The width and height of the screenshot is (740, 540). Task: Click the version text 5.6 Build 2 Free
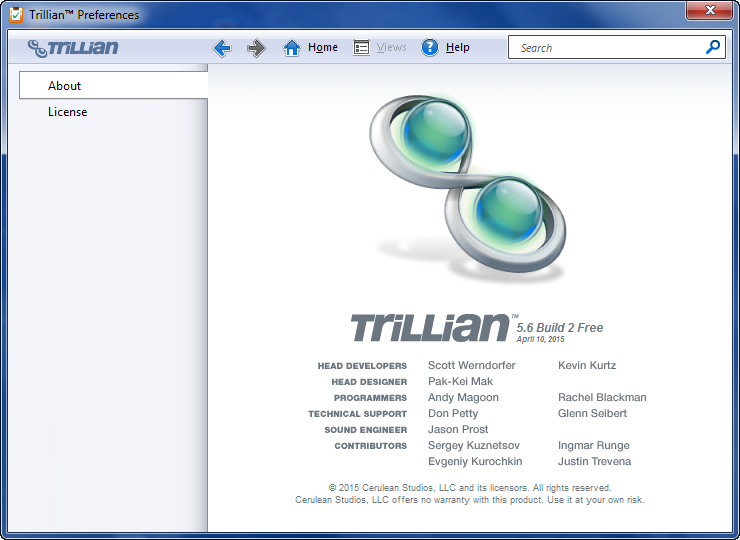coord(560,328)
